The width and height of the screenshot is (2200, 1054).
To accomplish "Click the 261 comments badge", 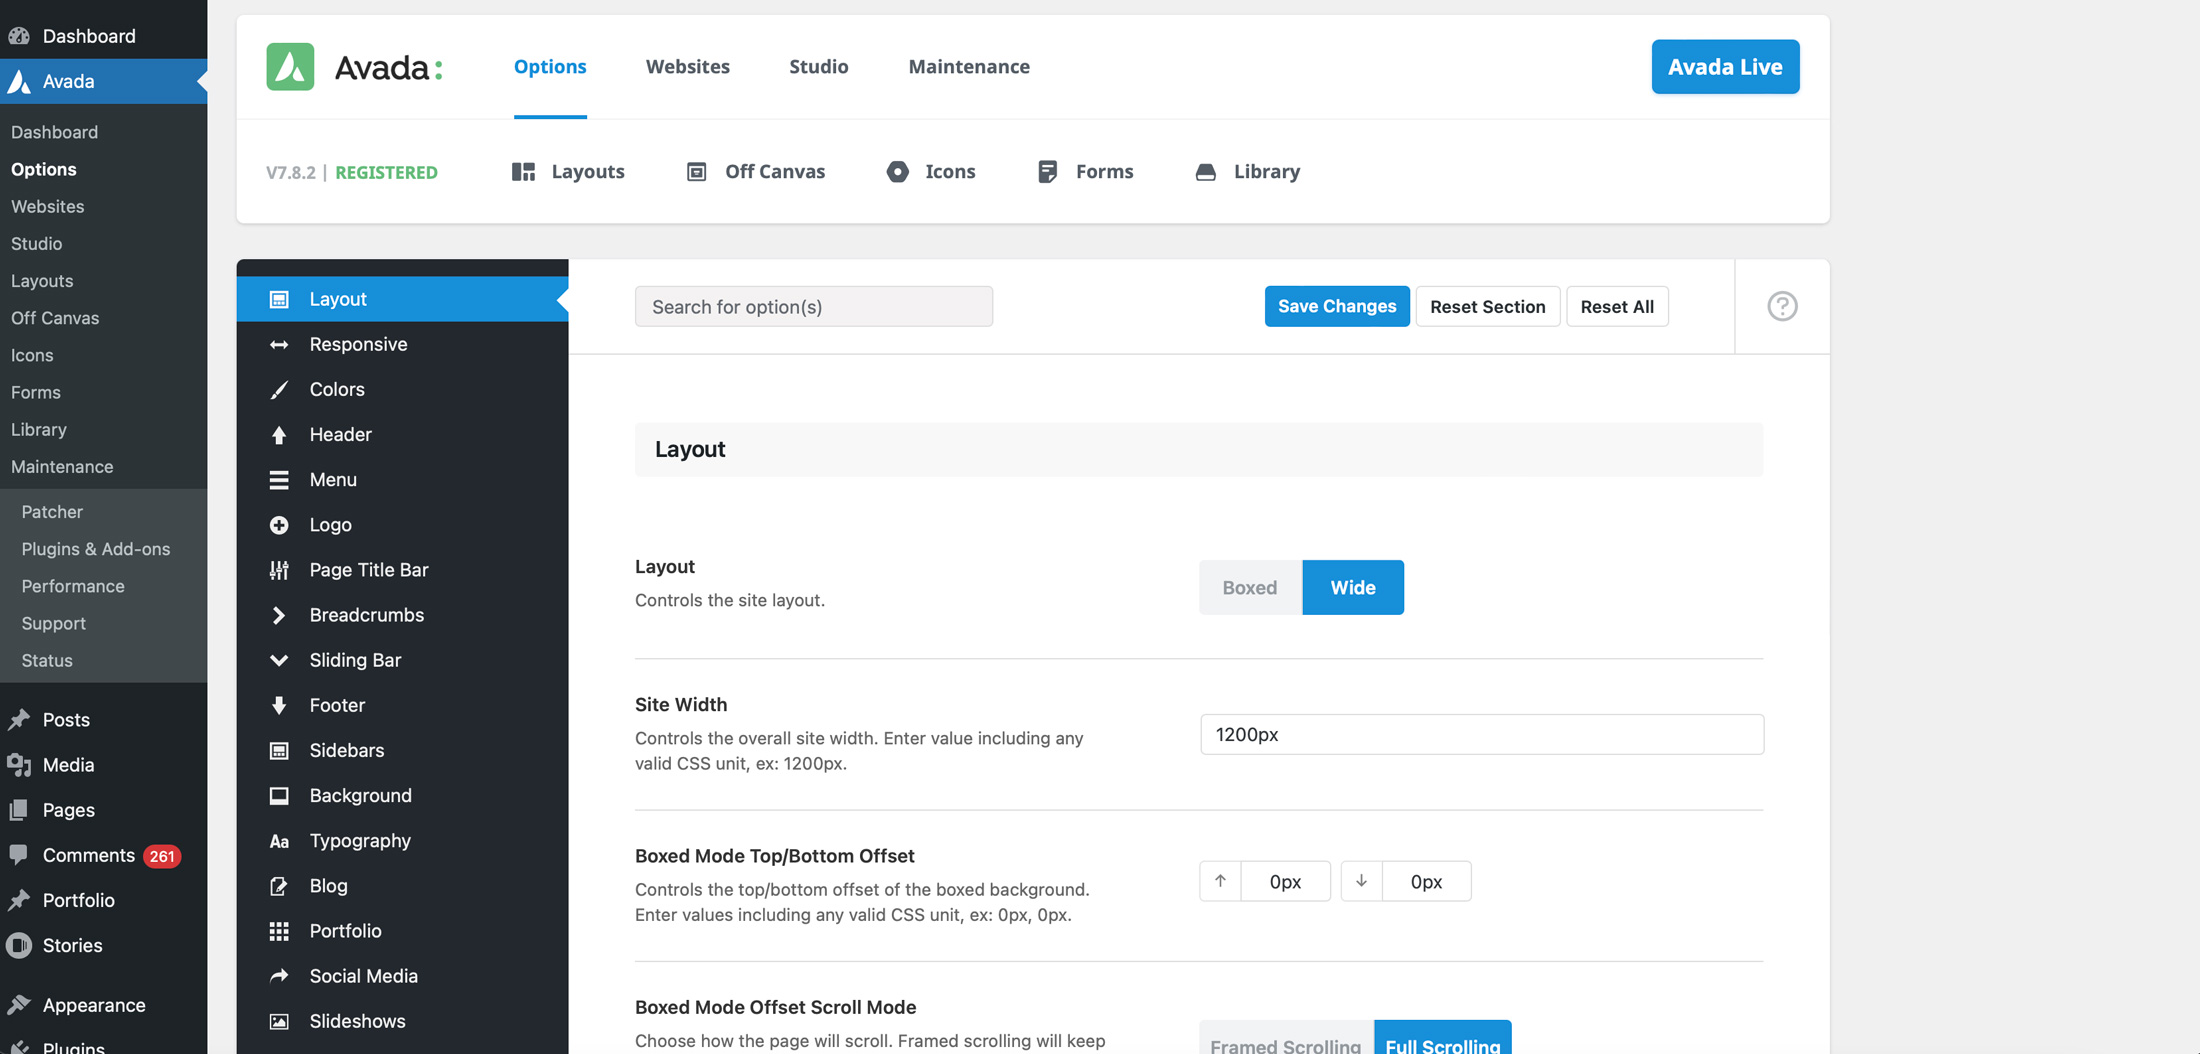I will 162,856.
